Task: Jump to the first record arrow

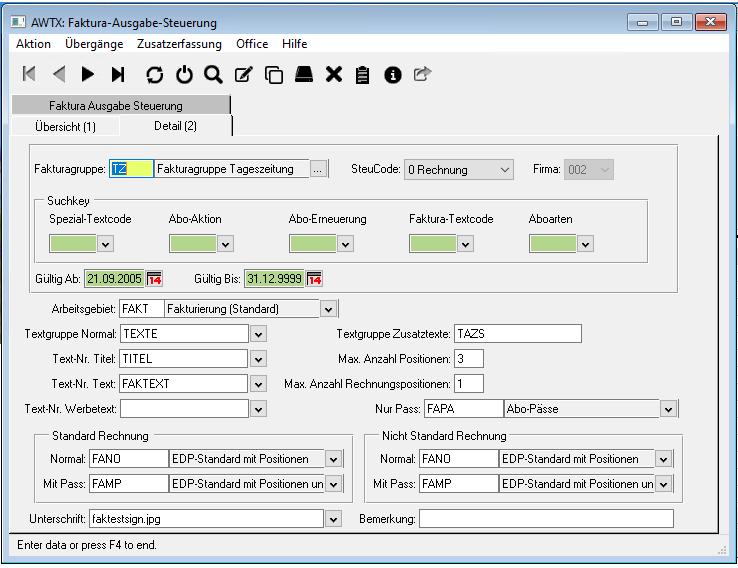Action: point(29,74)
